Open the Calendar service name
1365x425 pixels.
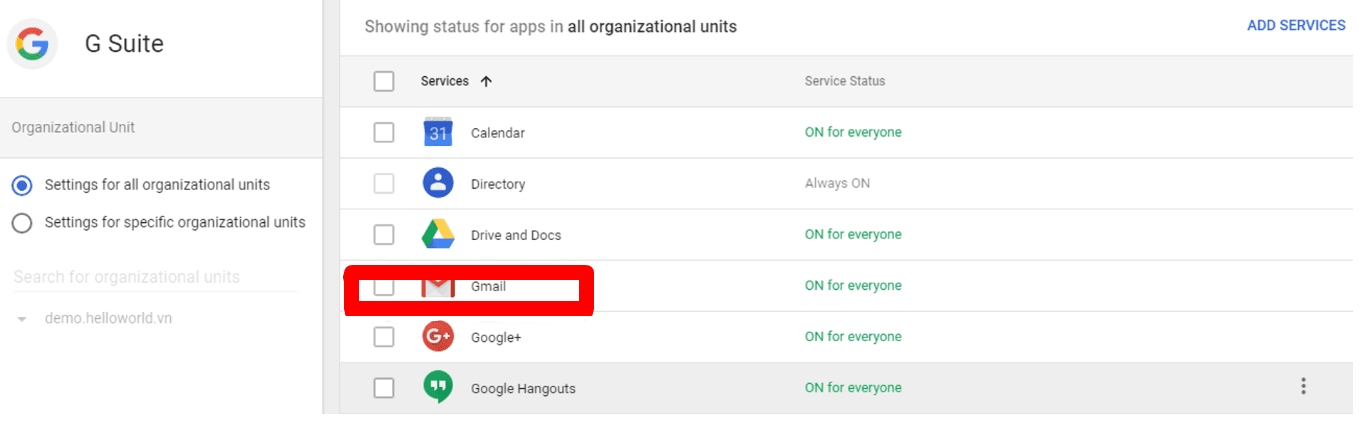(498, 133)
